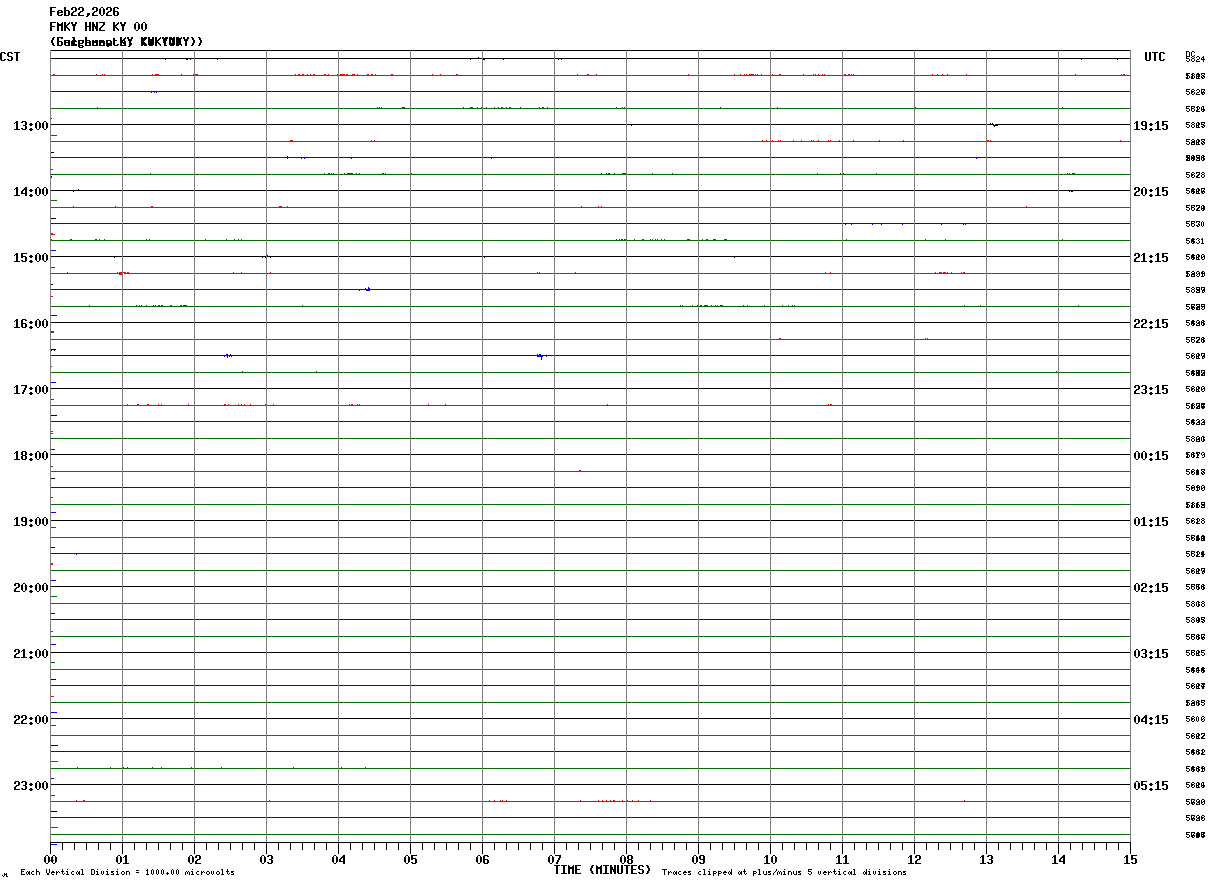Click the 03:15 UTC time label
Image resolution: width=1210 pixels, height=886 pixels.
[1151, 654]
